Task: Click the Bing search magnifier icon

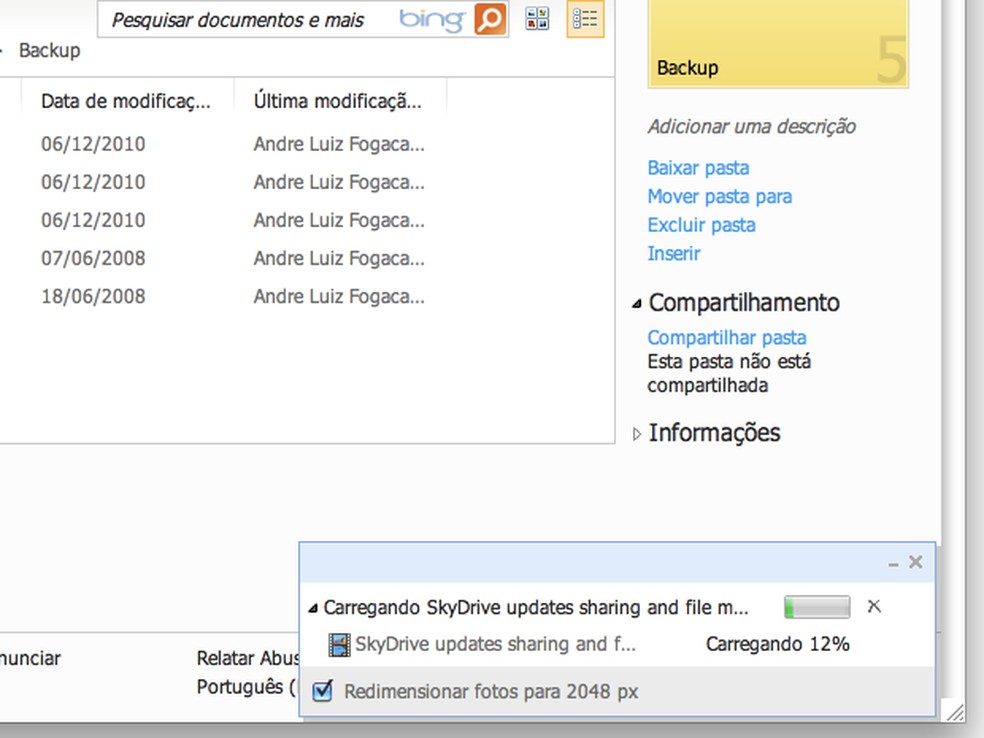Action: coord(489,18)
